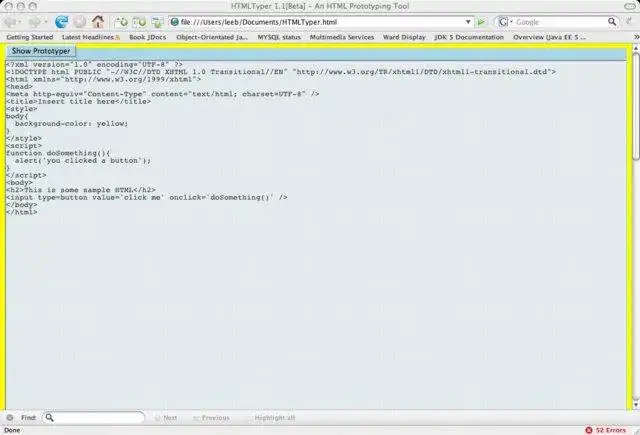Screen dimensions: 640x435
Task: Open the forward history dropdown arrow
Action: [x=46, y=22]
